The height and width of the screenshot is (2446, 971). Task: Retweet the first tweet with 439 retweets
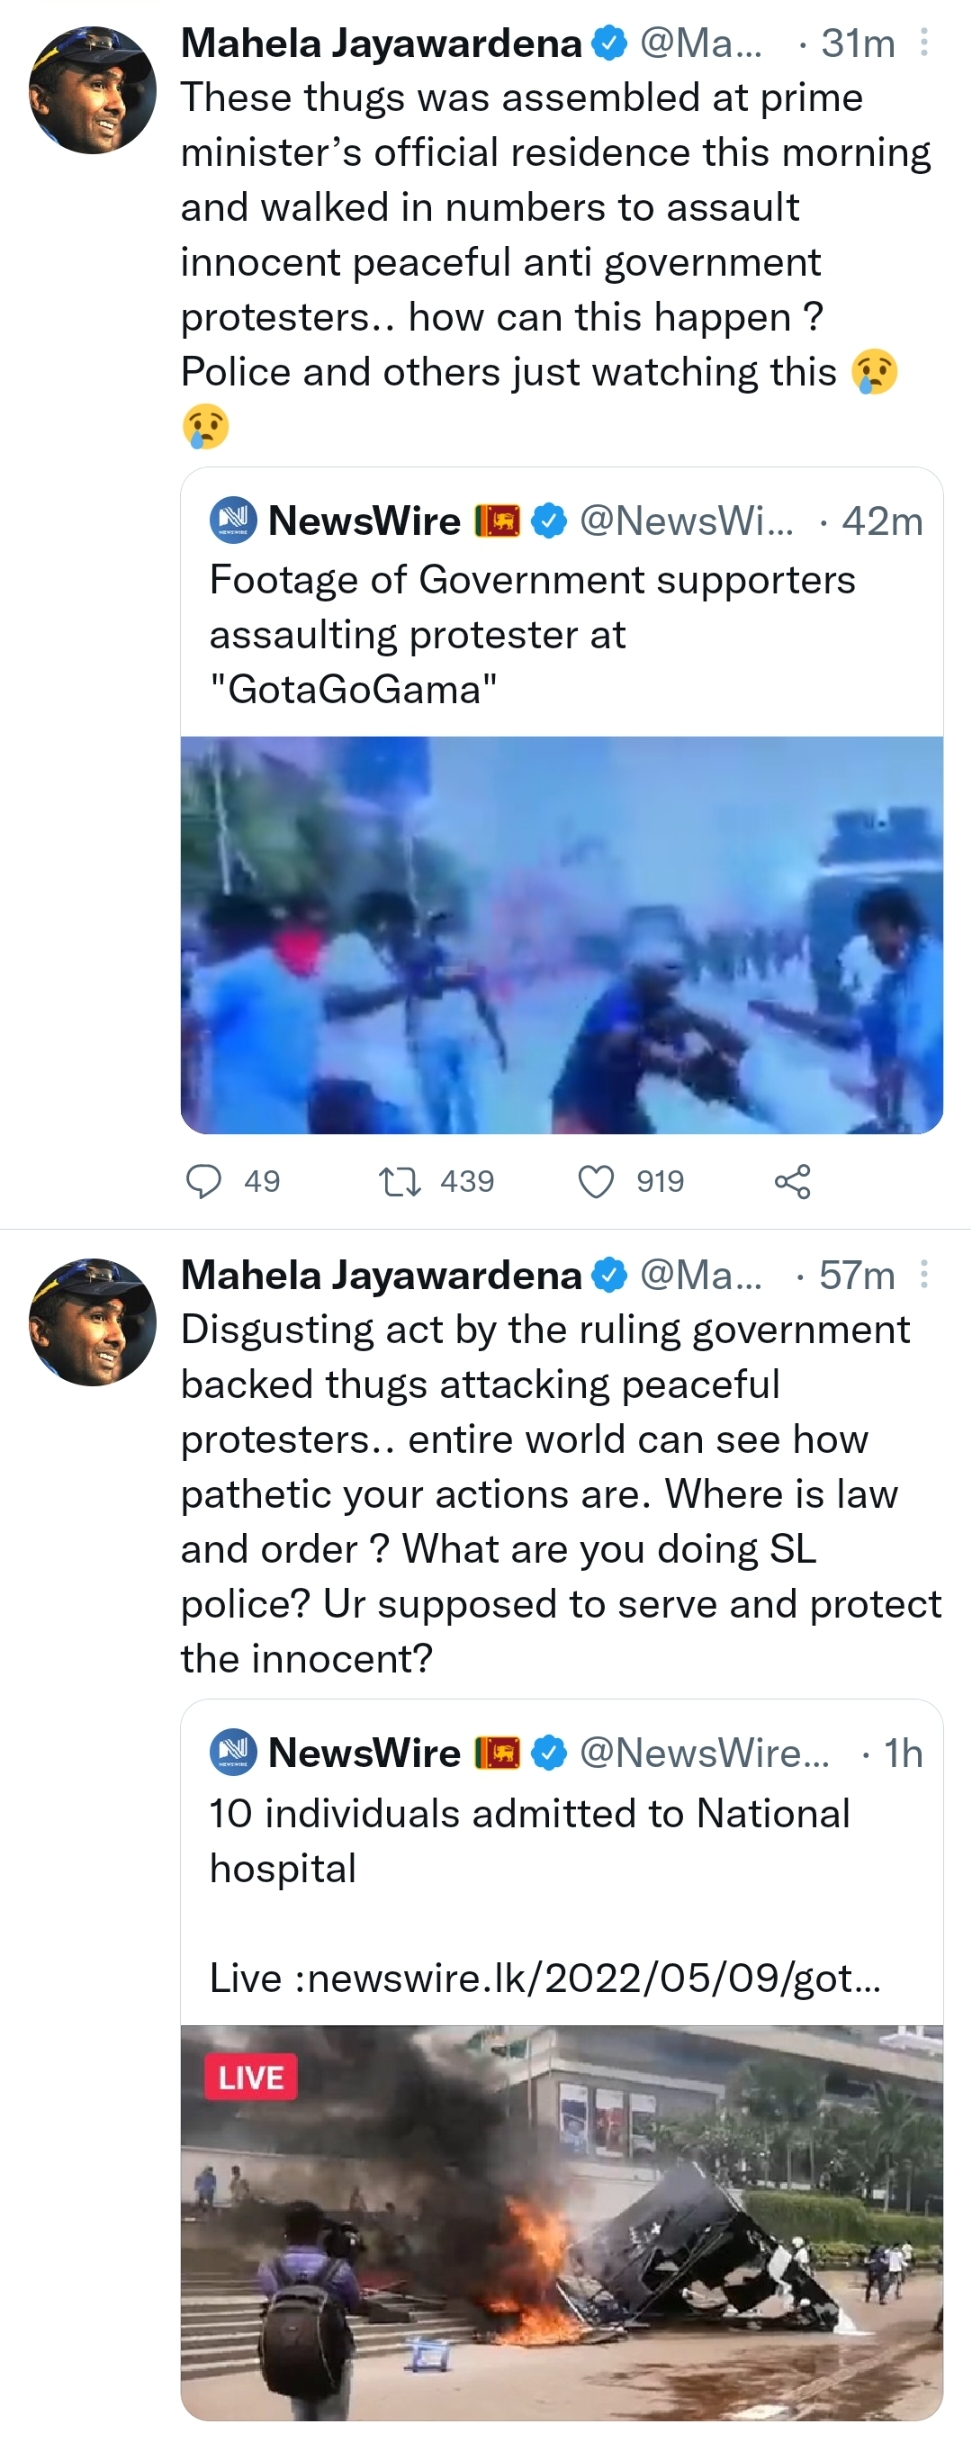click(x=402, y=1181)
